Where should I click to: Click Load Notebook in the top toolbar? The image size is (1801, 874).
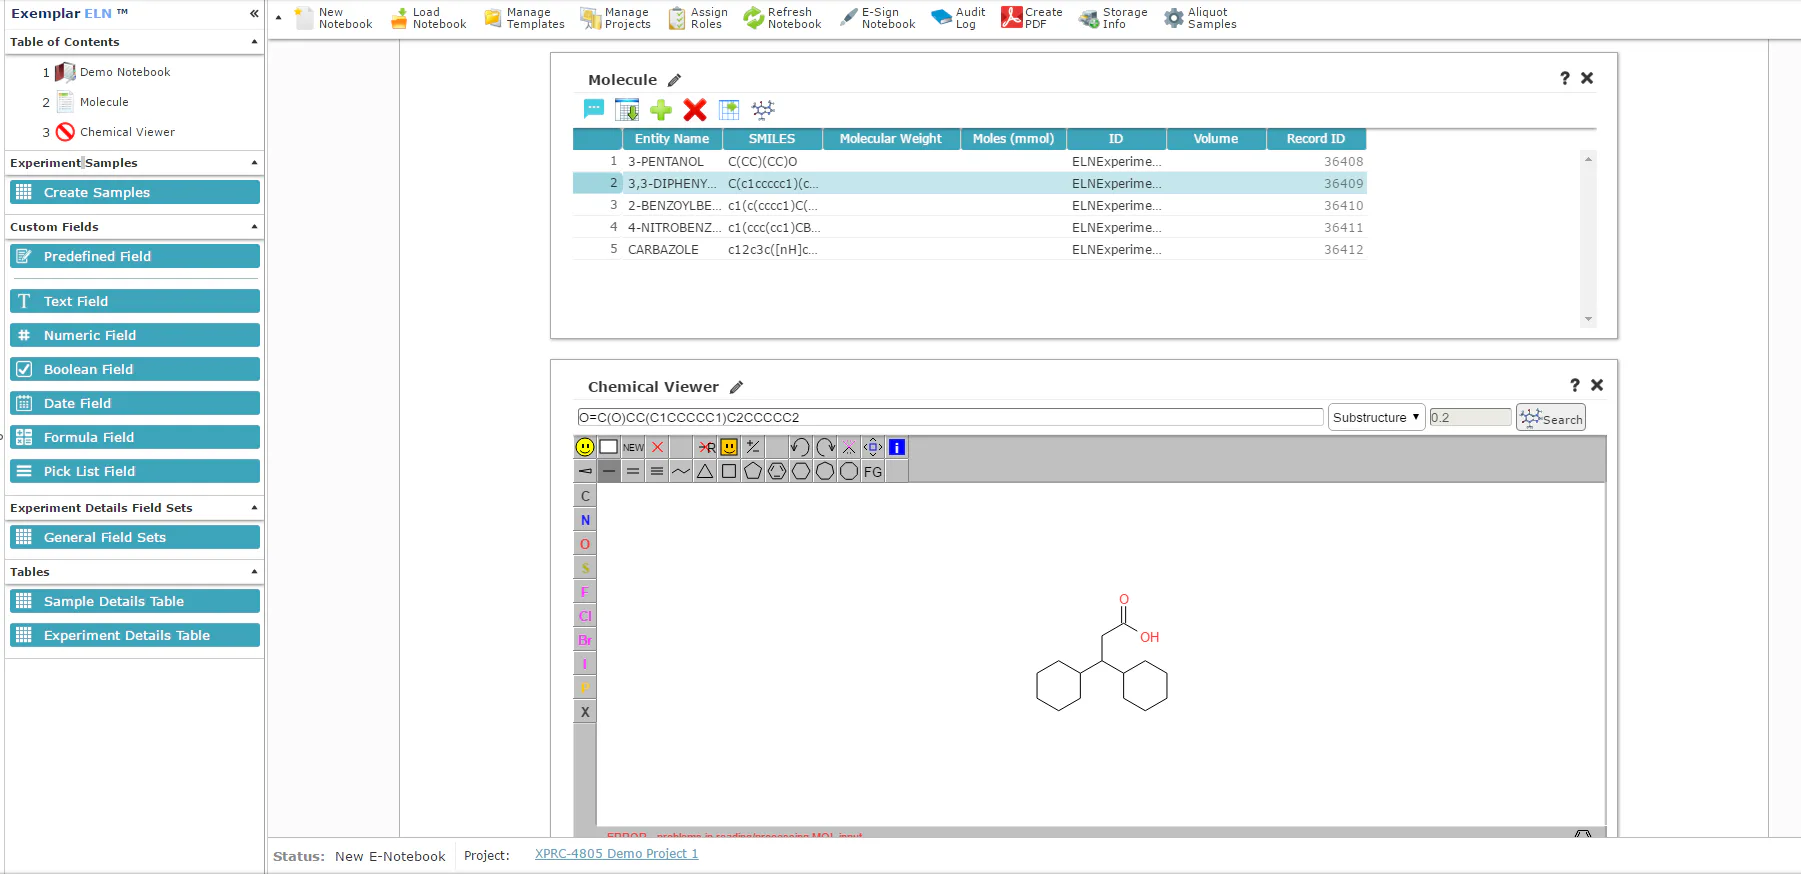click(x=428, y=18)
